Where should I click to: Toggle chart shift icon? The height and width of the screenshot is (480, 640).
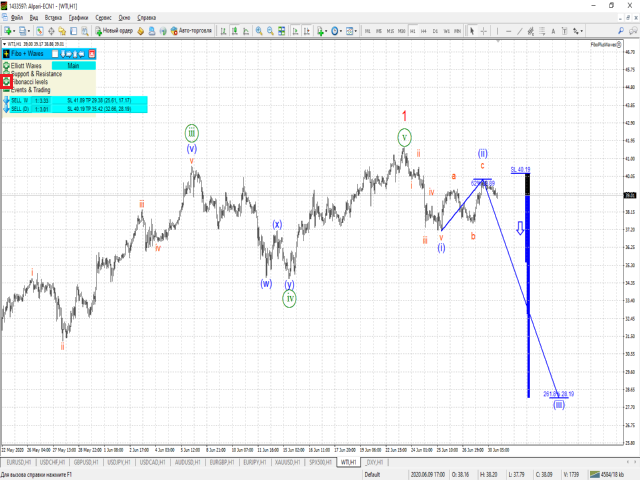click(307, 31)
